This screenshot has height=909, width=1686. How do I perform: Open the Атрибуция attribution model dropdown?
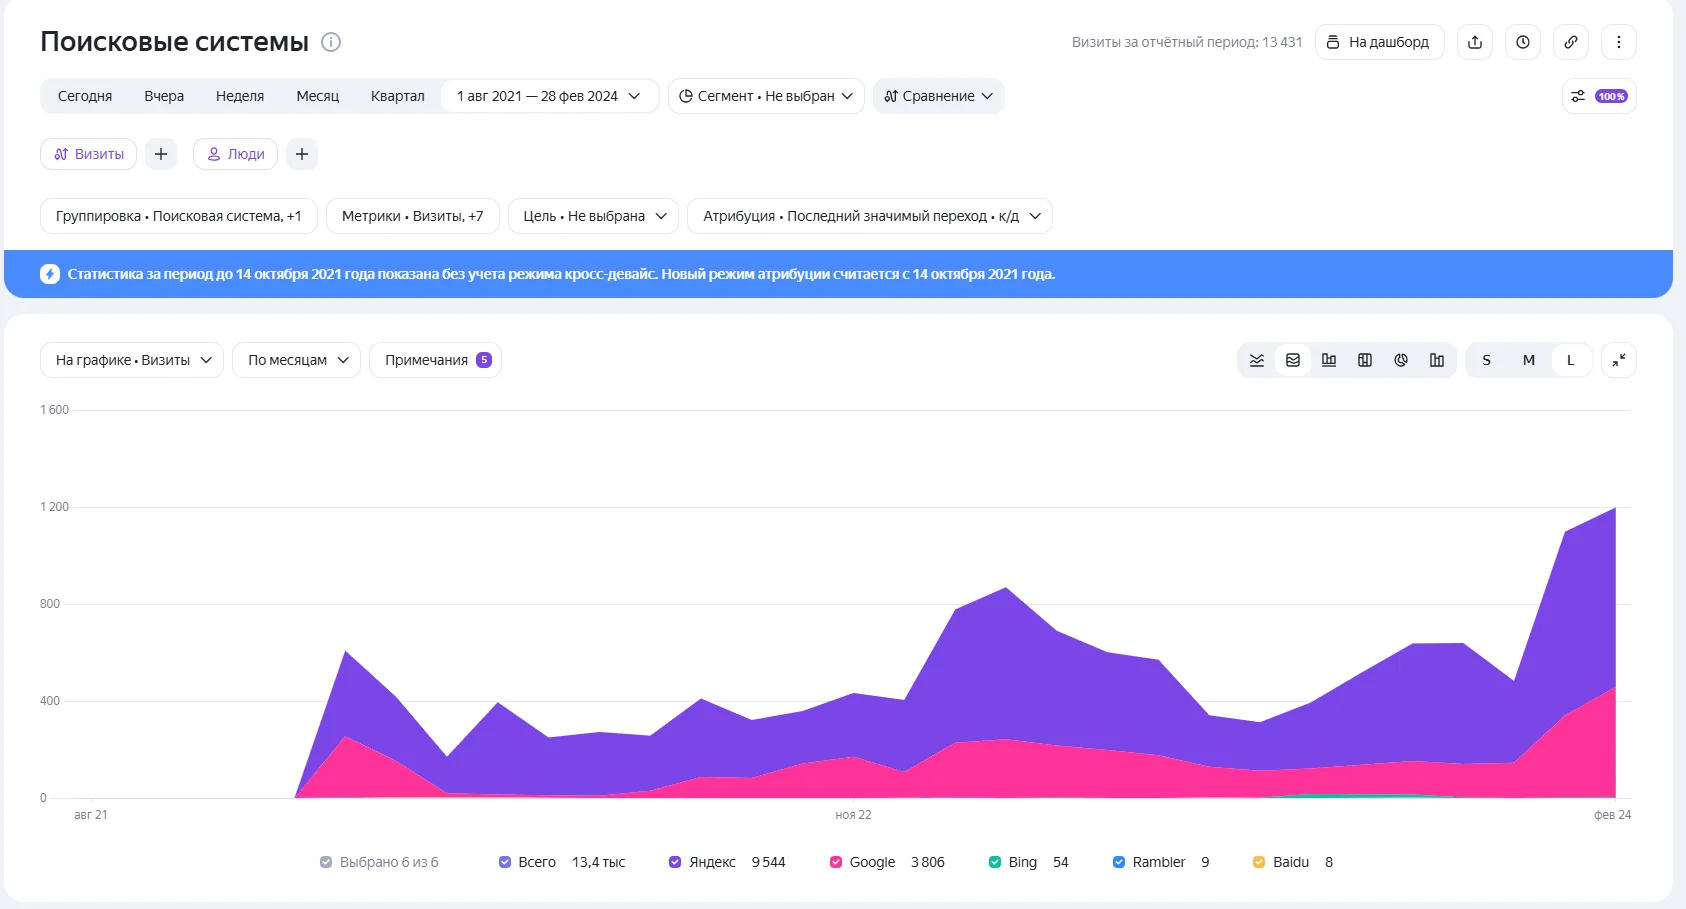(870, 216)
